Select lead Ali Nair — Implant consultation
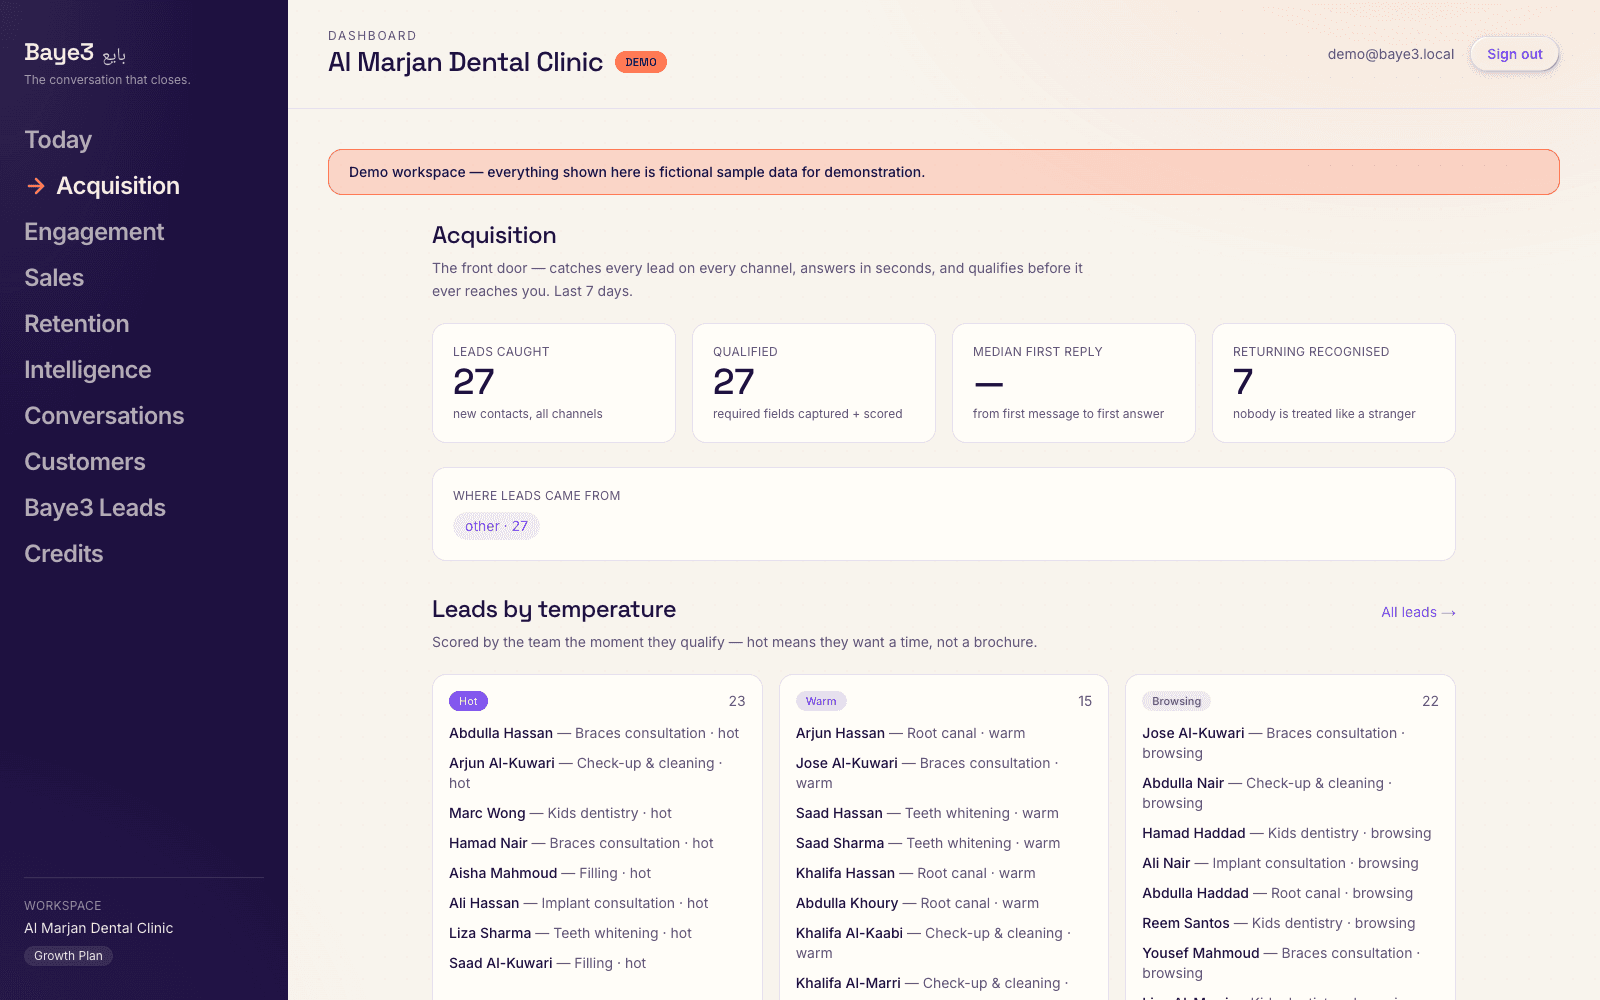 [x=1280, y=863]
